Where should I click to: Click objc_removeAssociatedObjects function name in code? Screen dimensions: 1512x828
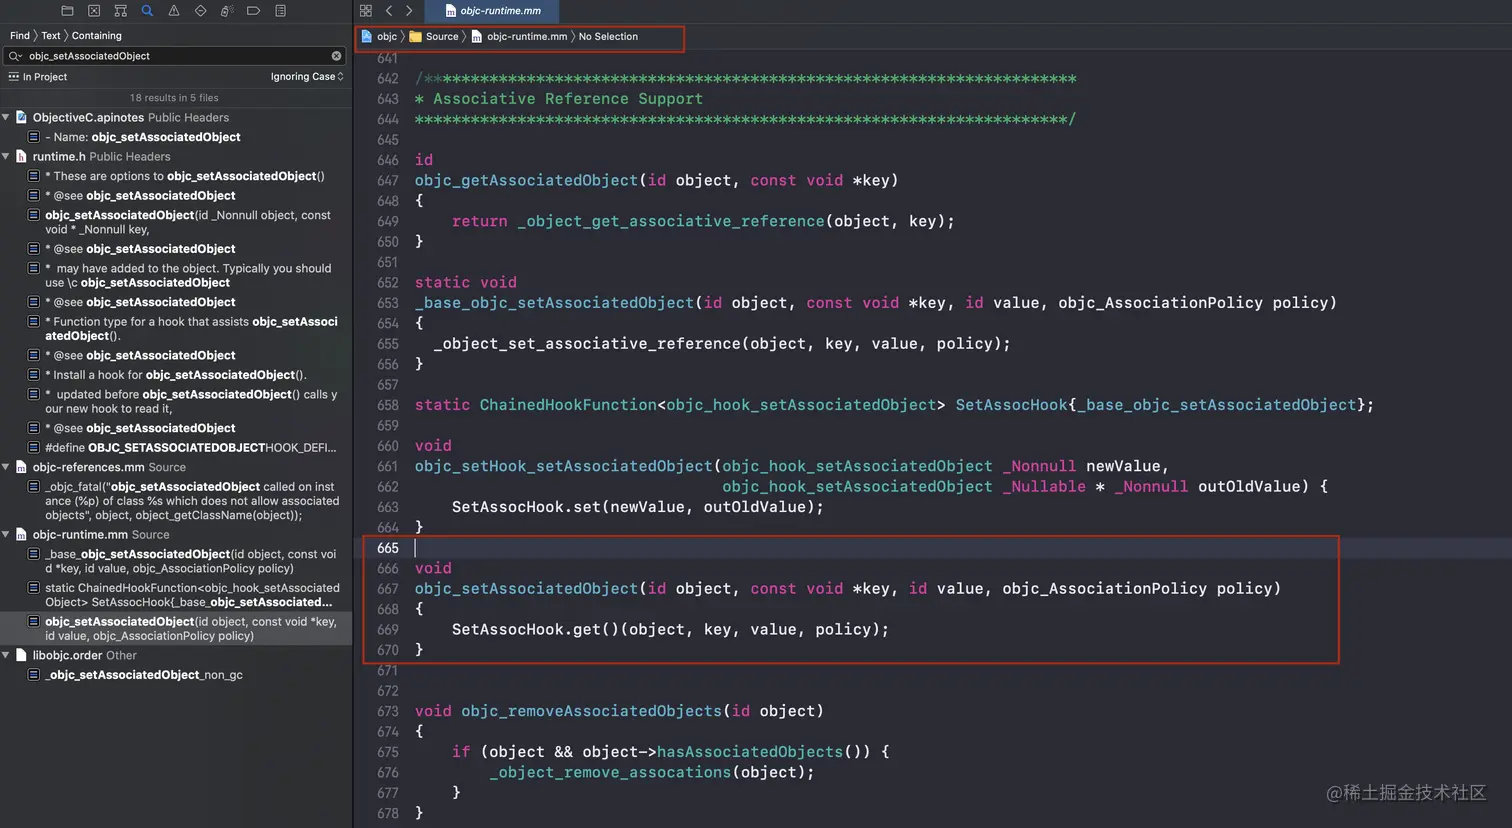[591, 711]
